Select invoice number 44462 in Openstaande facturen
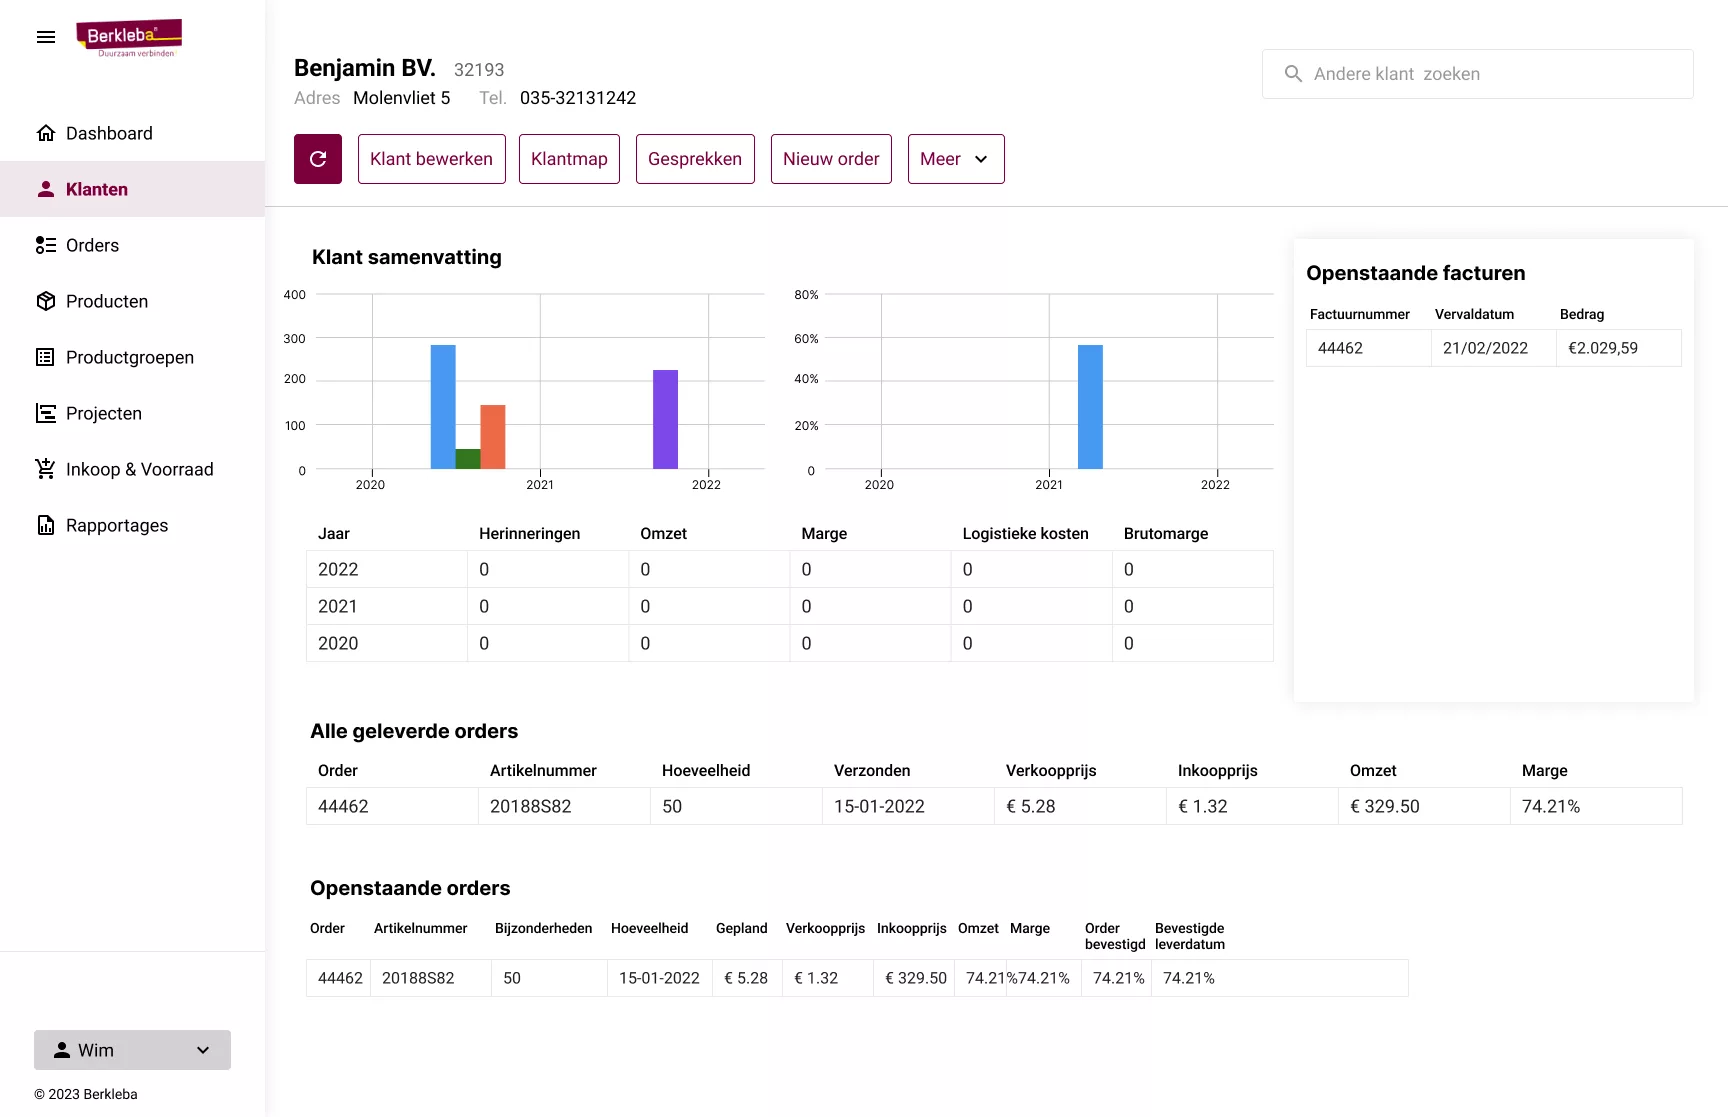The image size is (1728, 1117). click(x=1340, y=348)
